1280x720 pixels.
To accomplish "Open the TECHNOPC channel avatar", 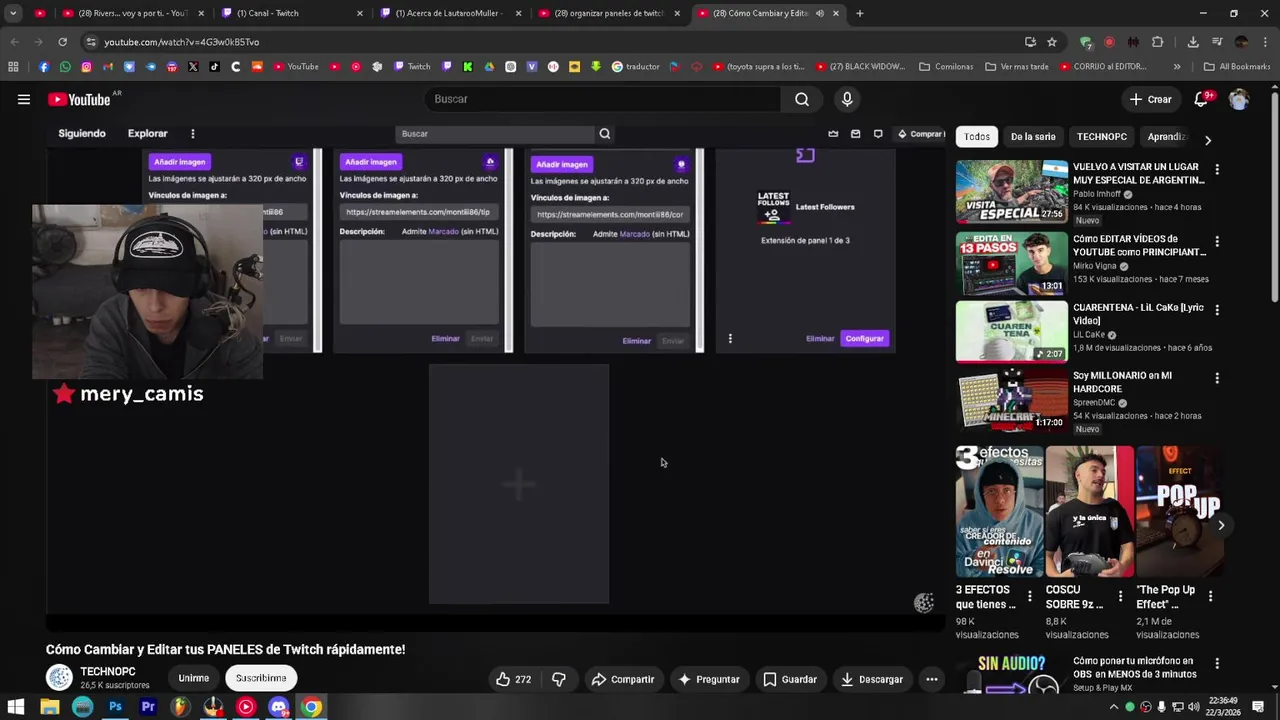I will [59, 677].
